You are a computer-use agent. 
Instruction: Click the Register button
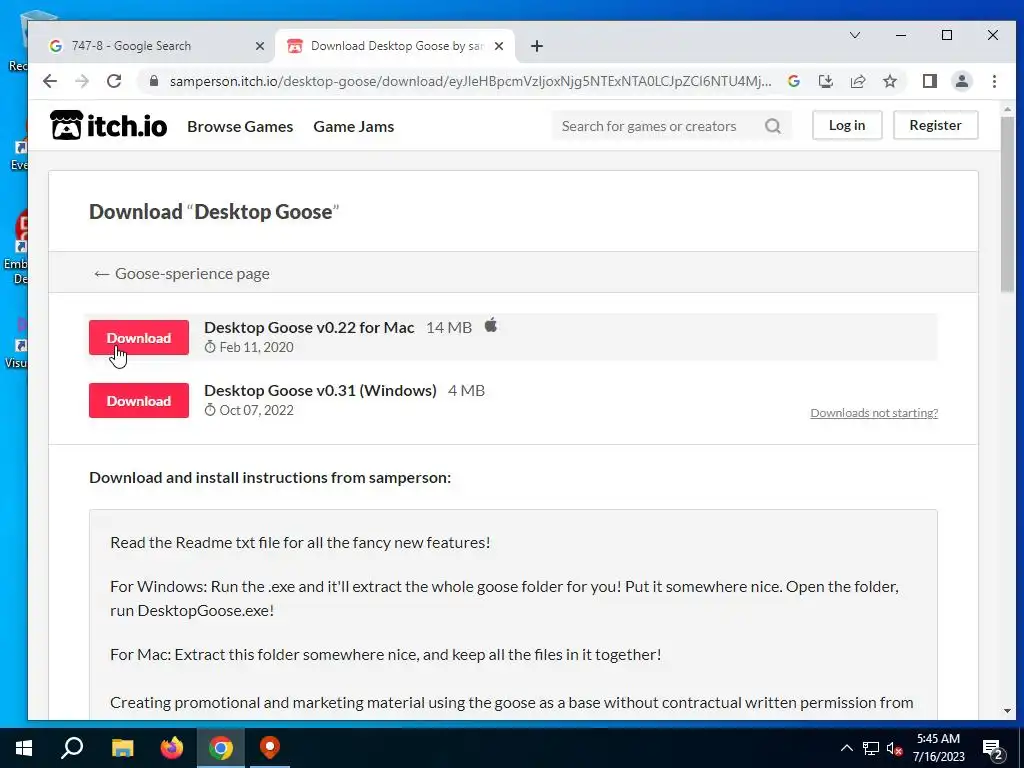[x=935, y=125]
